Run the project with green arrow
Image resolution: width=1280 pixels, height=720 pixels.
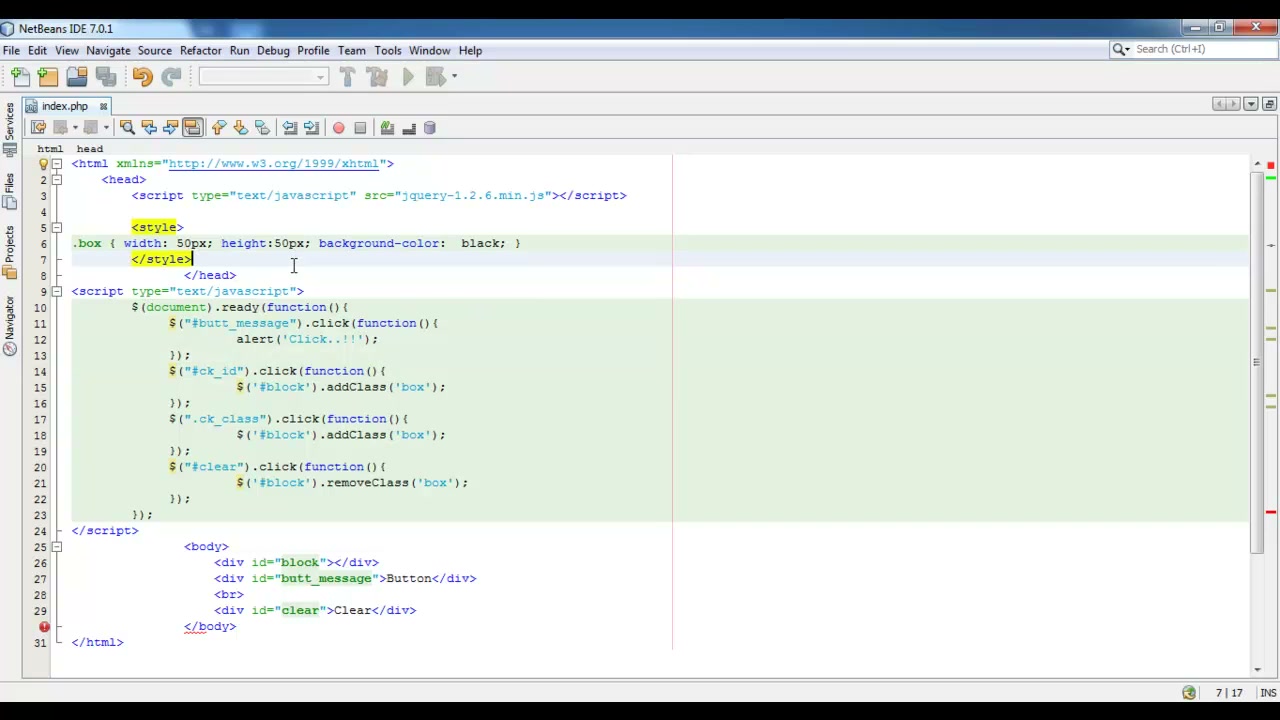click(x=408, y=77)
